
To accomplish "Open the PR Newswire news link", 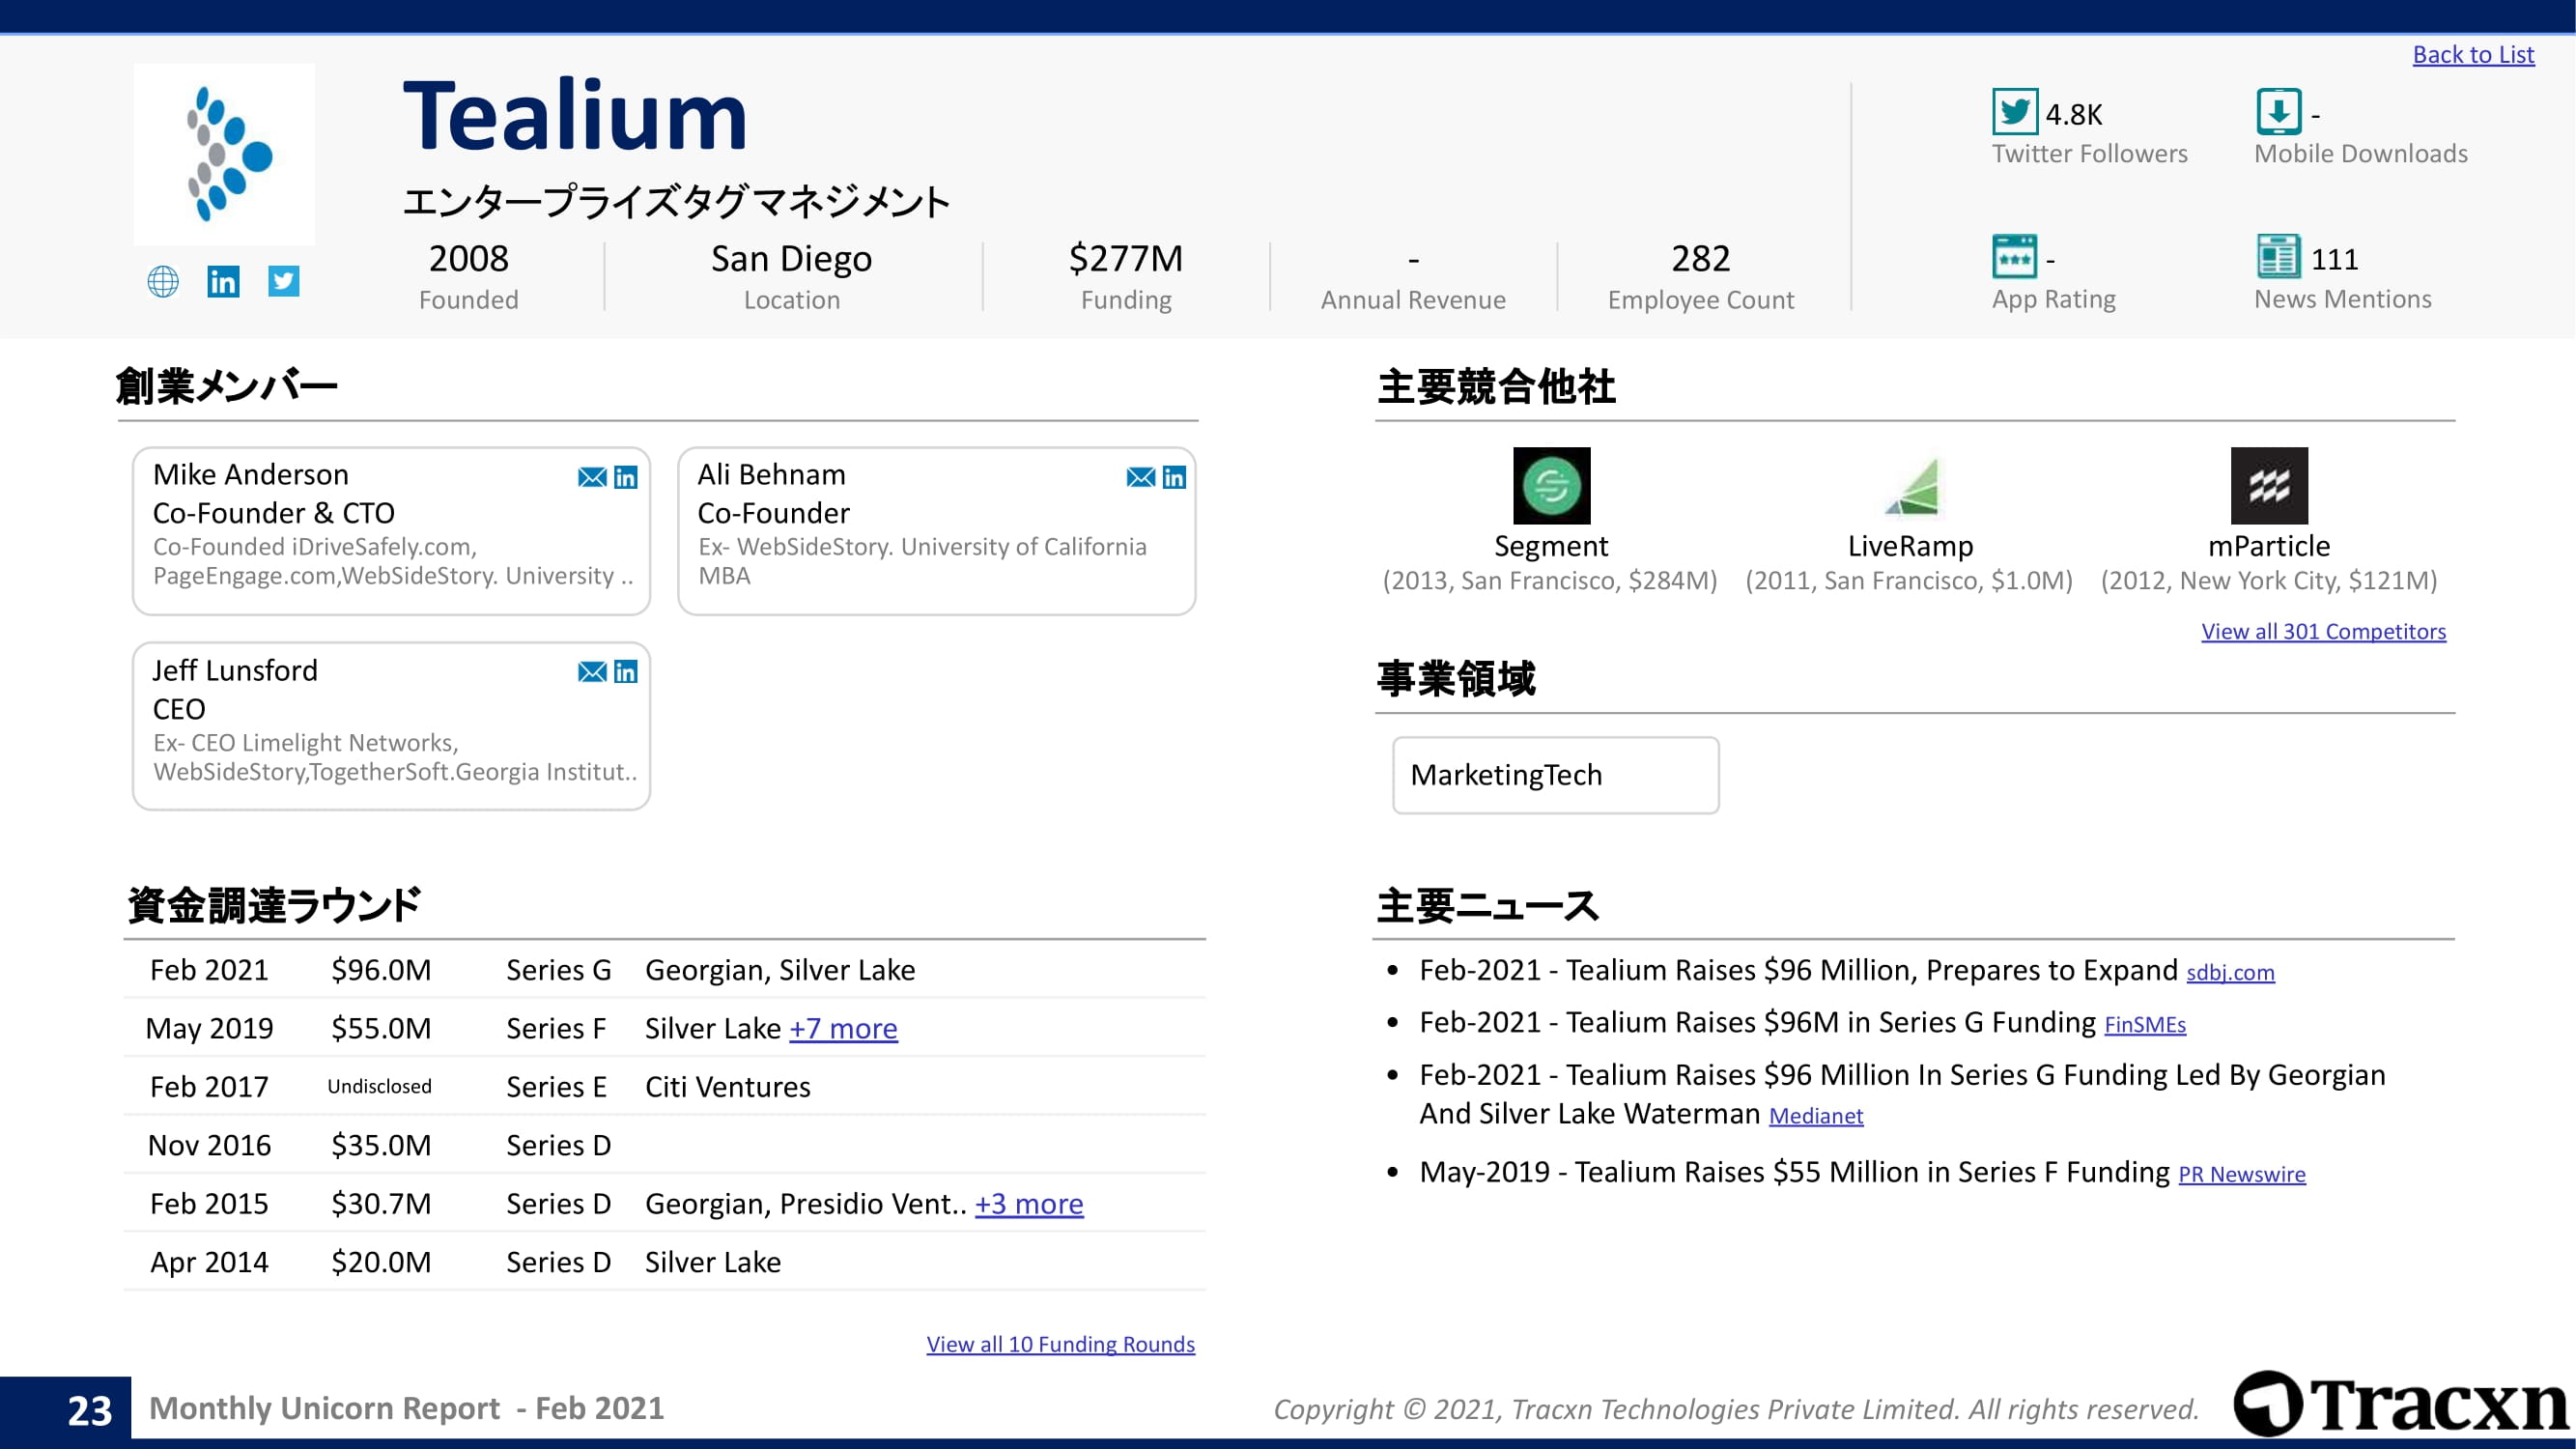I will [2242, 1175].
